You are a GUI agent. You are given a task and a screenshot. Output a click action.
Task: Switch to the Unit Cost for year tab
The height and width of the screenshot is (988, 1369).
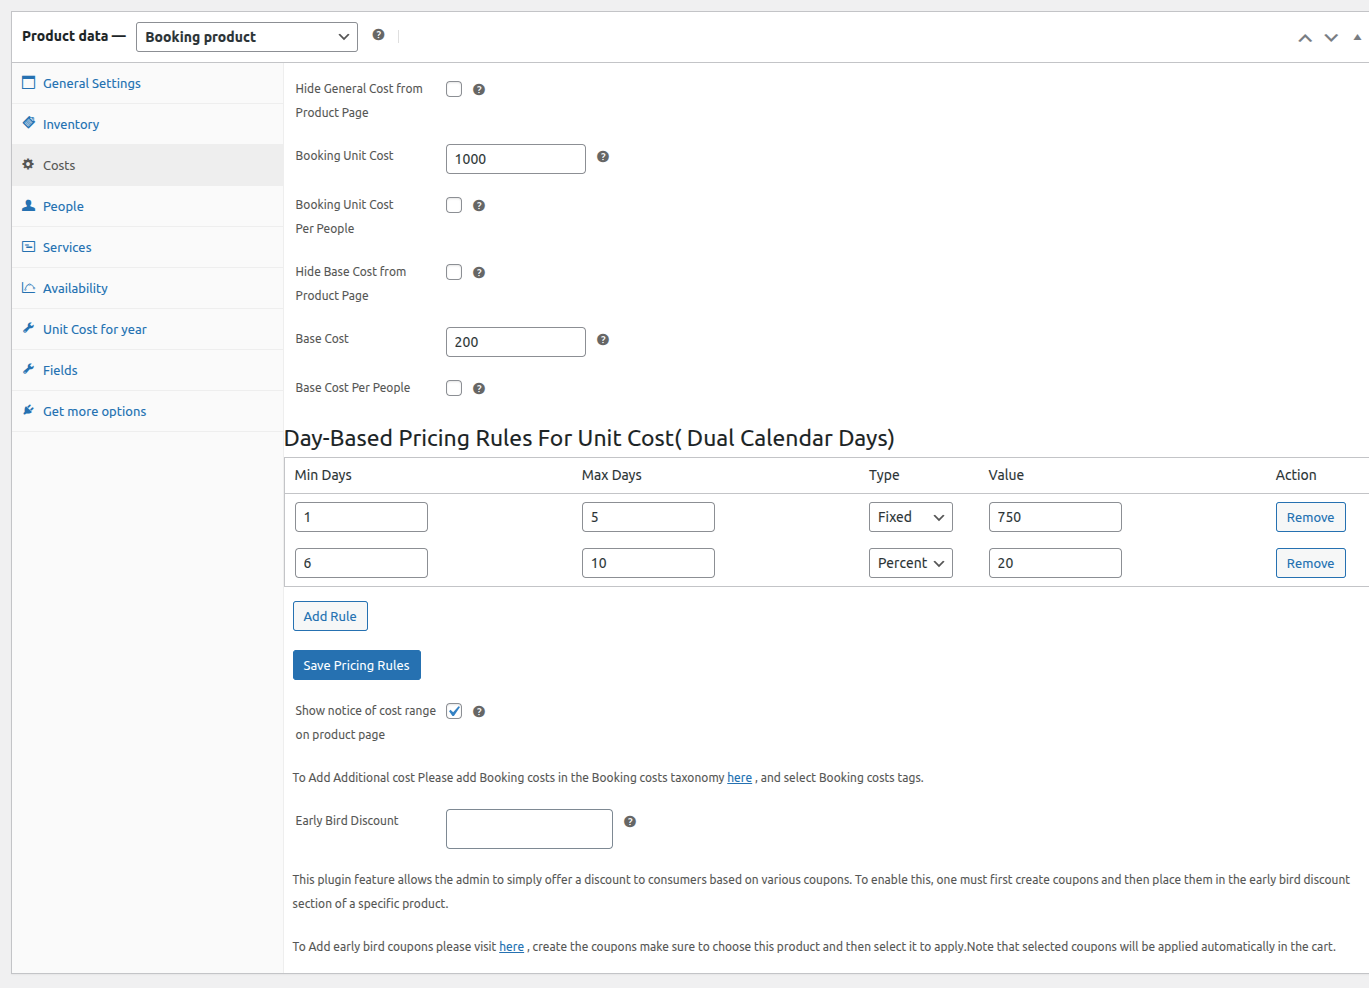(94, 329)
